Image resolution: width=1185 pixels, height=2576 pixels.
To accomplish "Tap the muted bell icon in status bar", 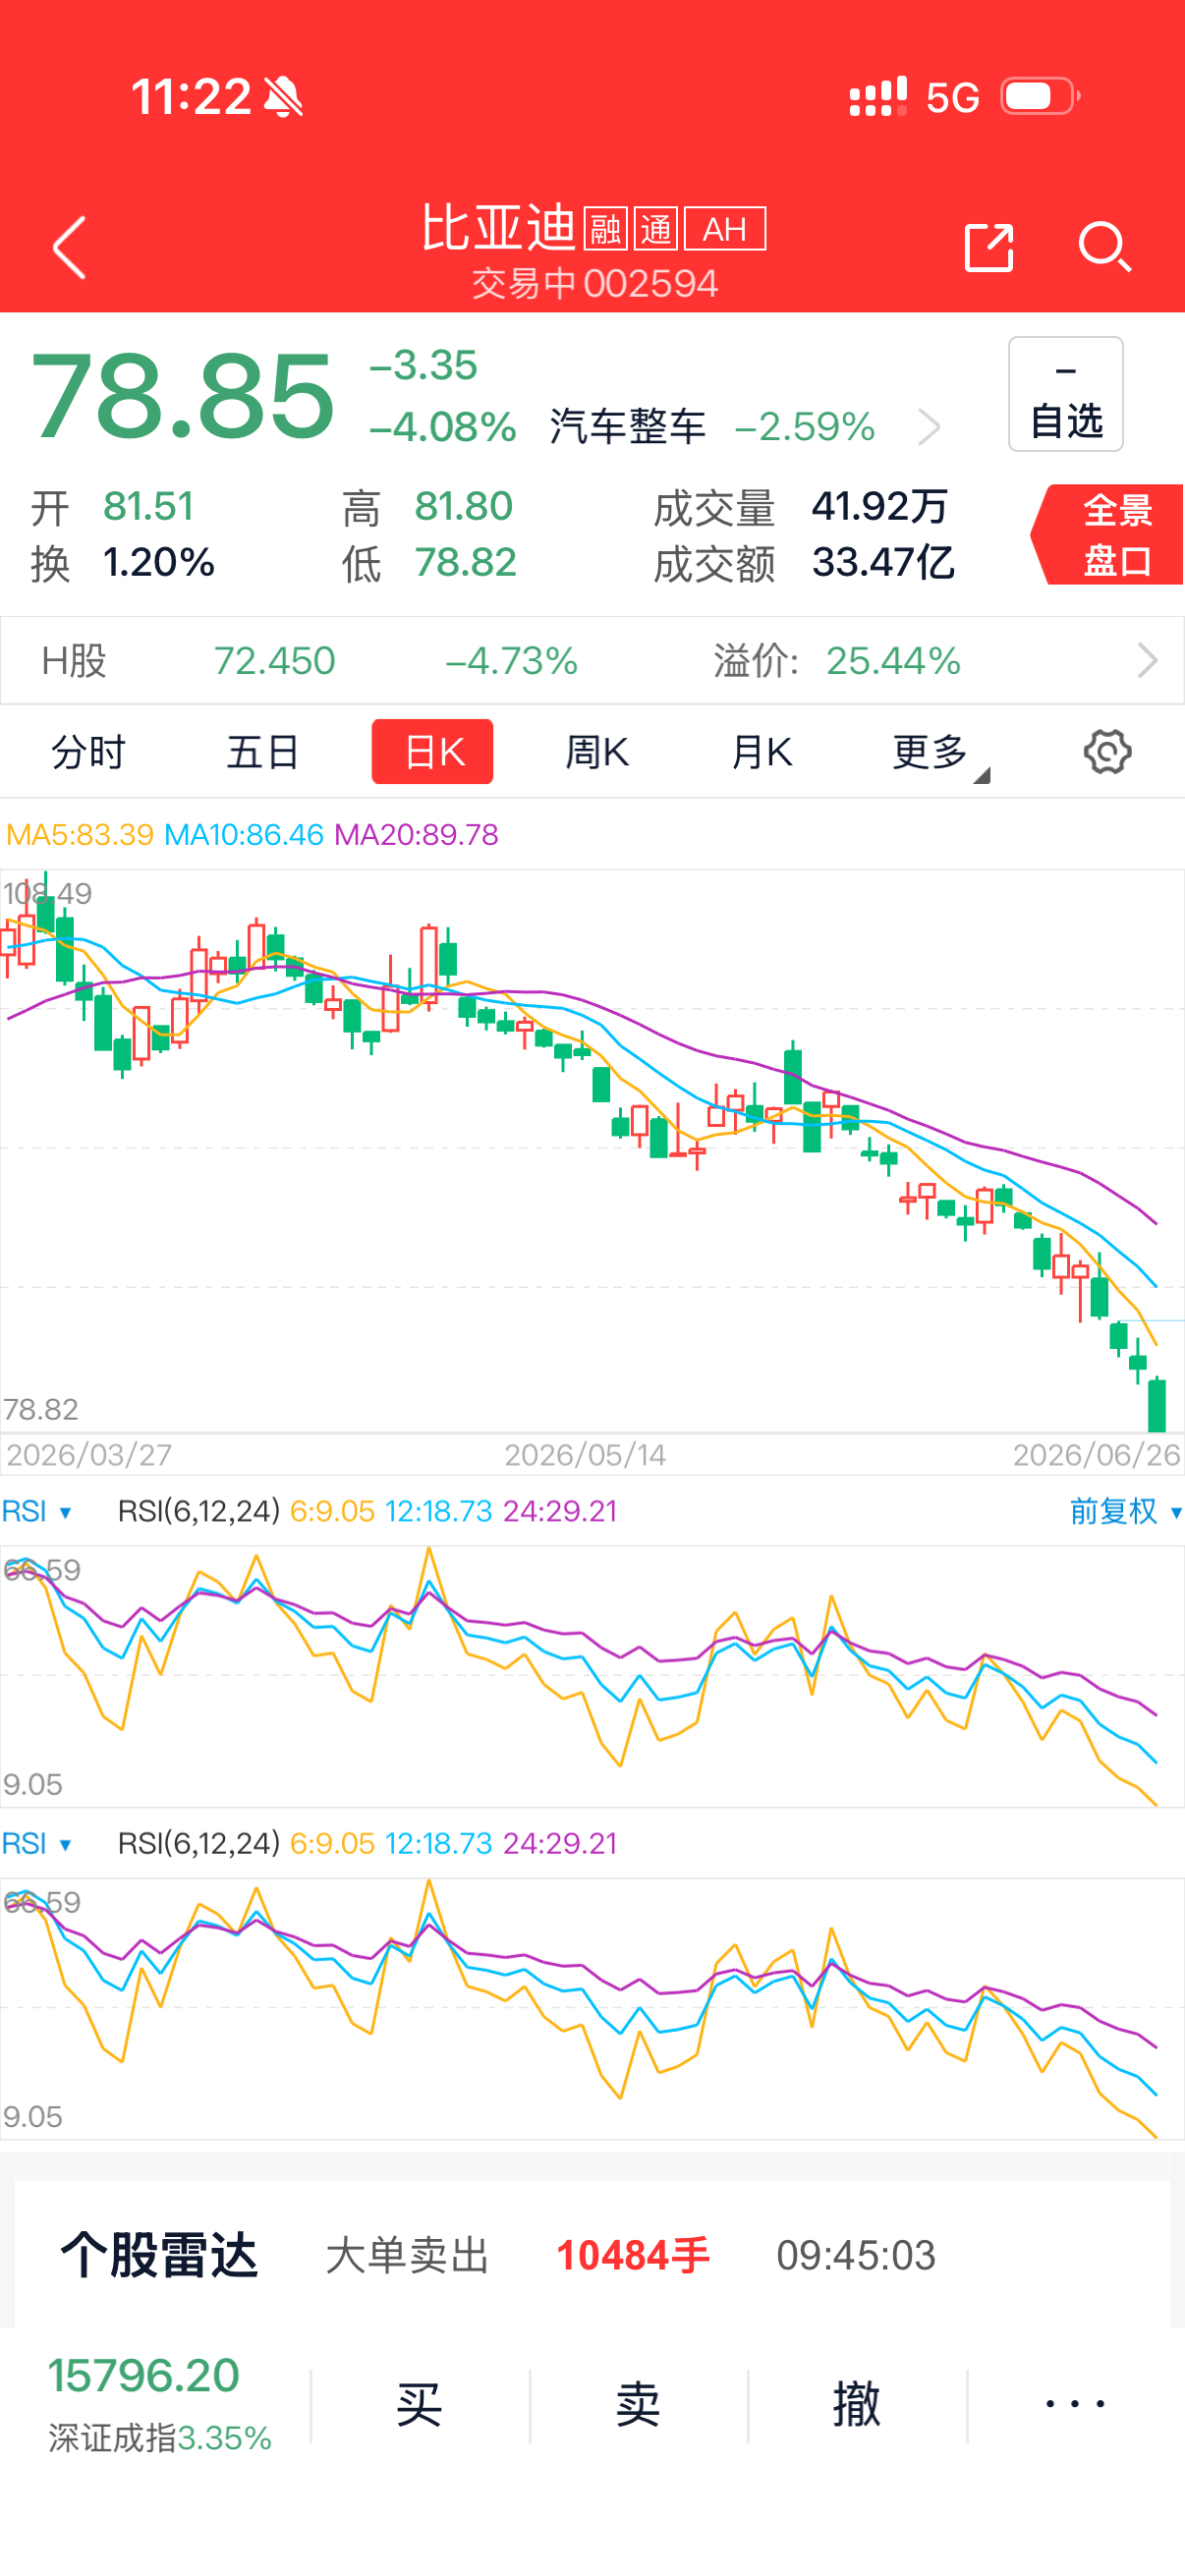I will (x=283, y=97).
